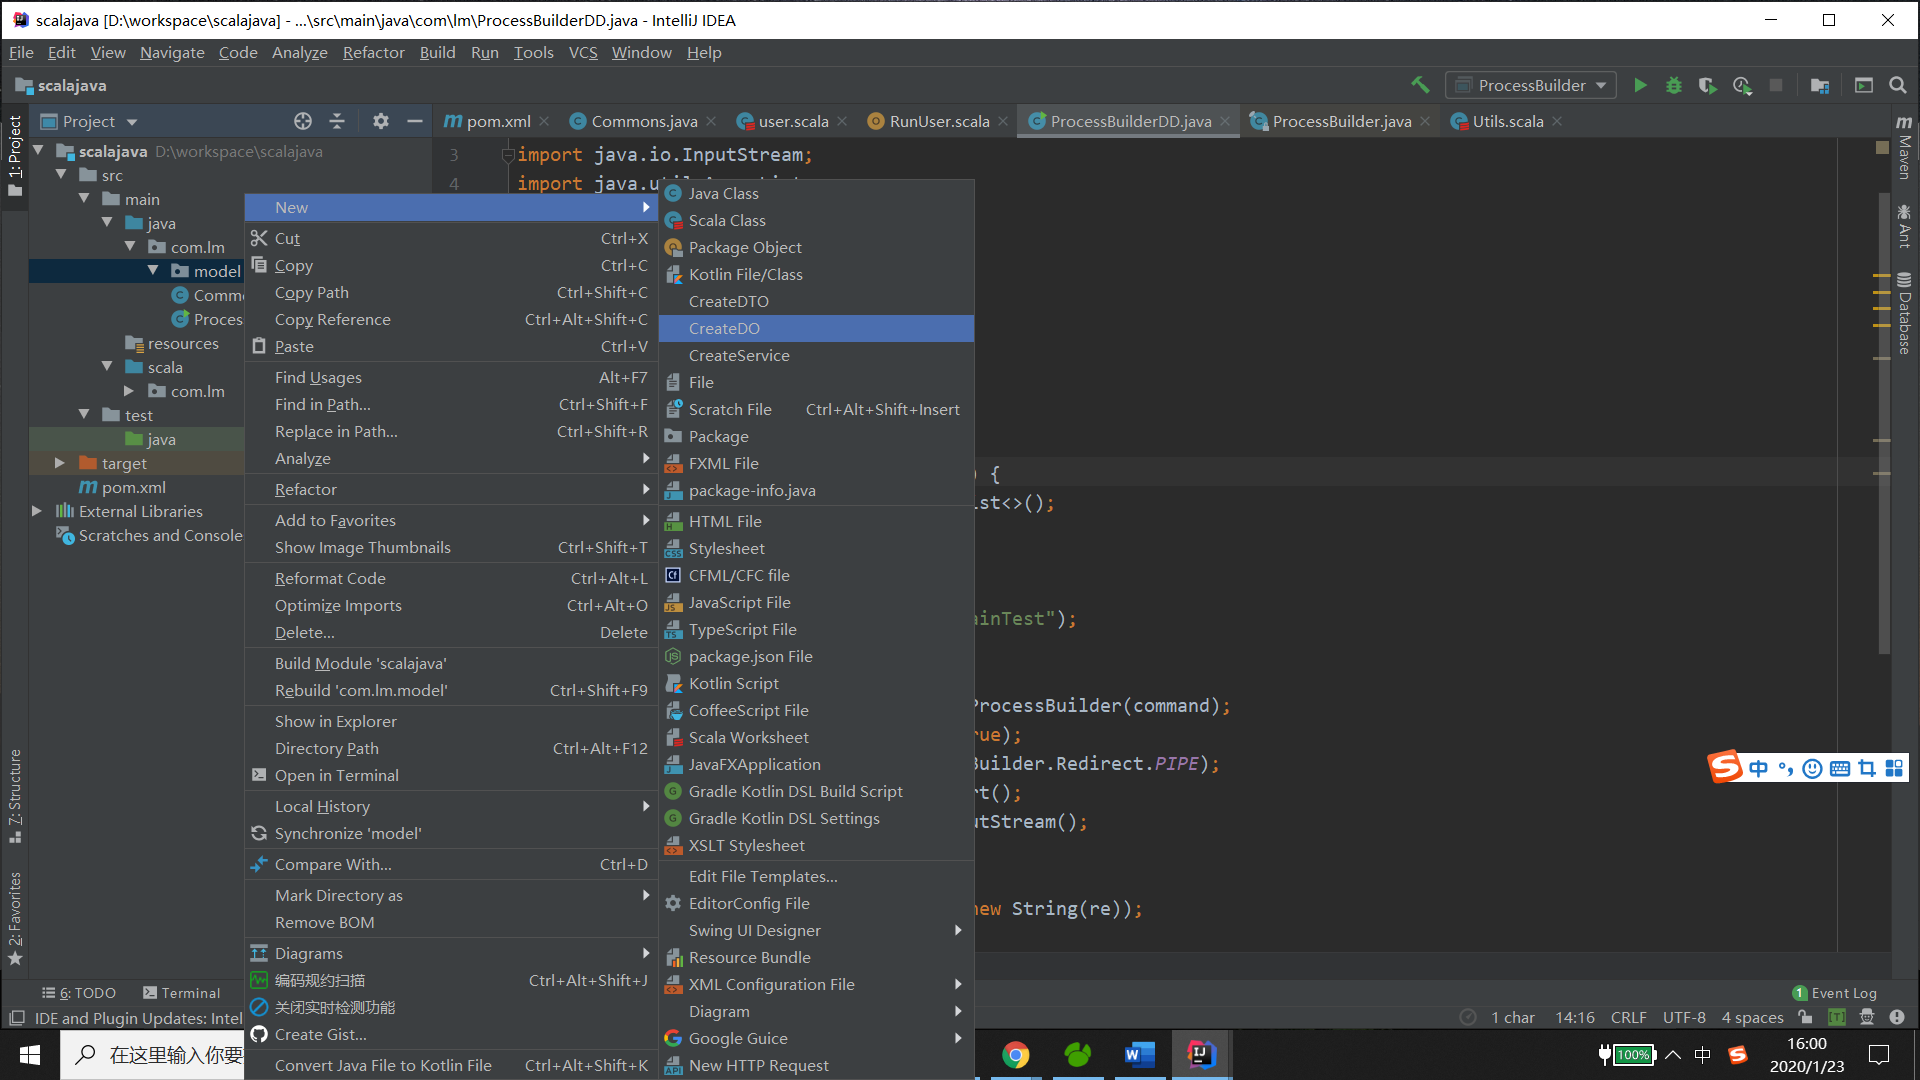Expand the target folder
The height and width of the screenshot is (1080, 1920).
pyautogui.click(x=60, y=463)
